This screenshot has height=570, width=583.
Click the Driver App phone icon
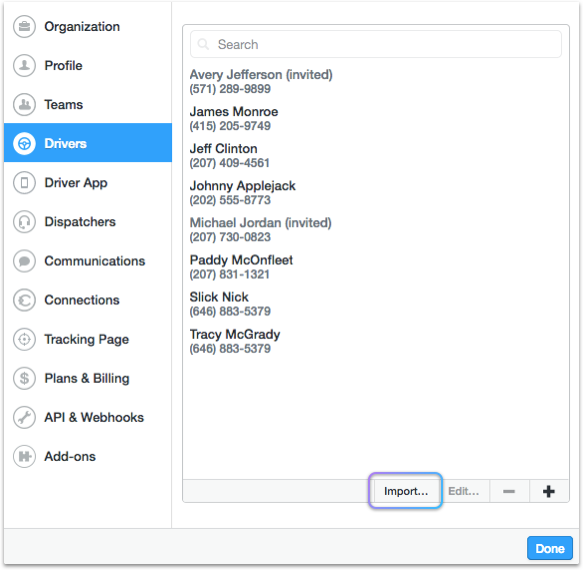pos(24,183)
